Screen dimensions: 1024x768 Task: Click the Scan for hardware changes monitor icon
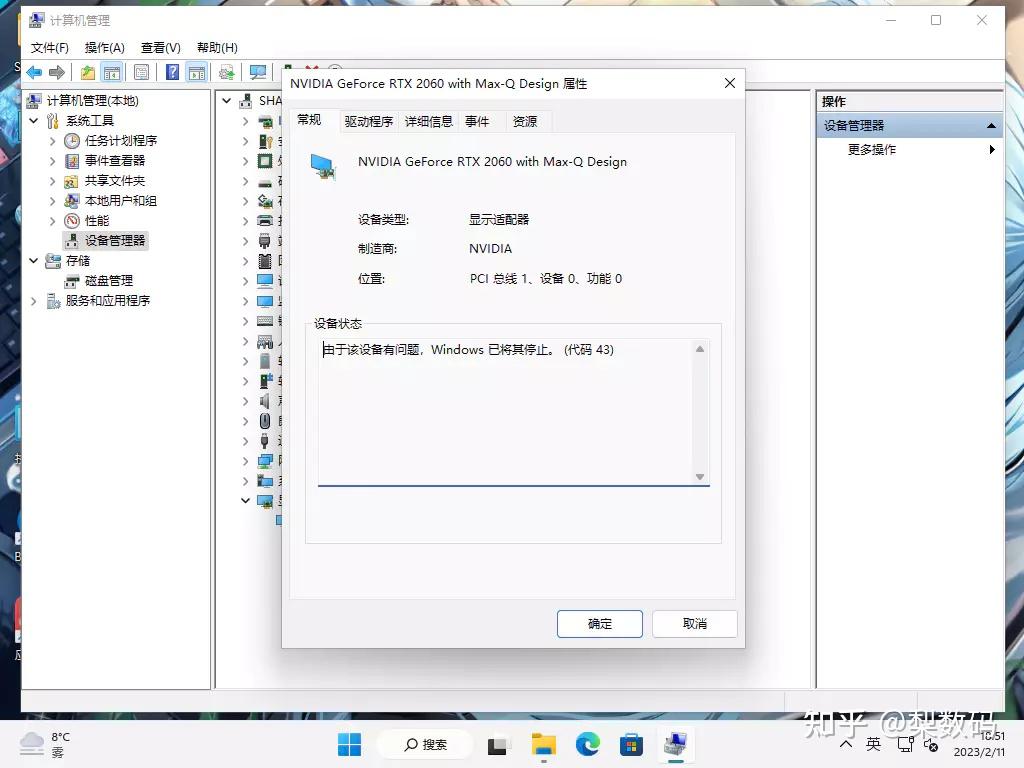point(259,72)
